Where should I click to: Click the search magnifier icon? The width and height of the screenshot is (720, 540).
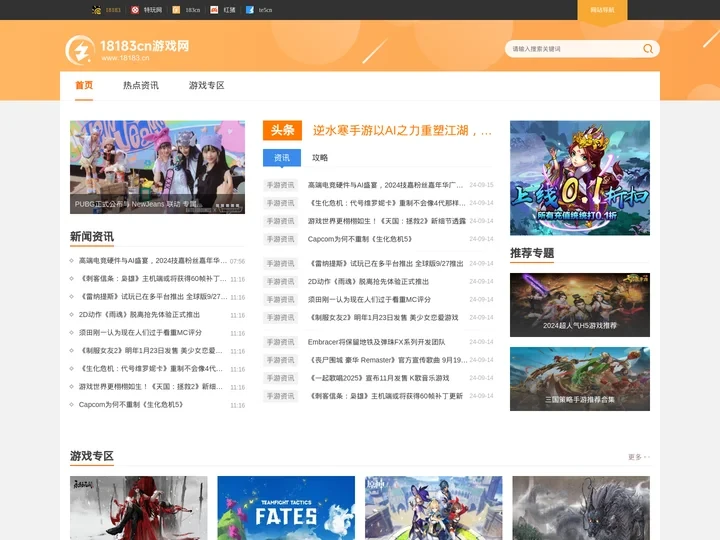click(x=648, y=49)
